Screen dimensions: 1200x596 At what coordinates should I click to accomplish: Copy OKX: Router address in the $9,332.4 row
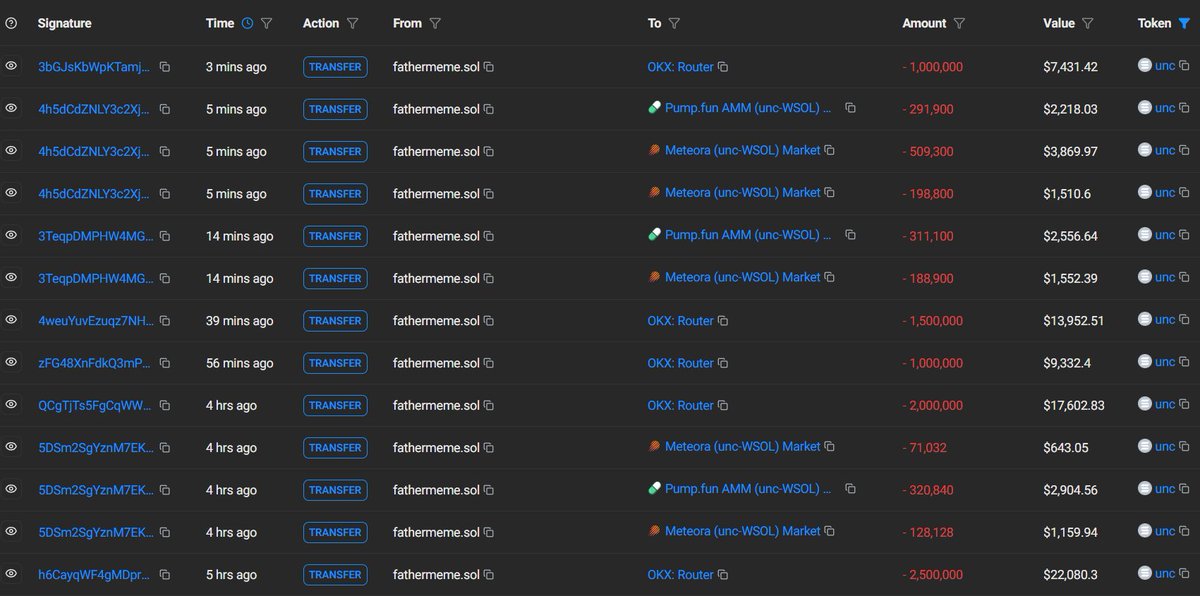(x=723, y=363)
